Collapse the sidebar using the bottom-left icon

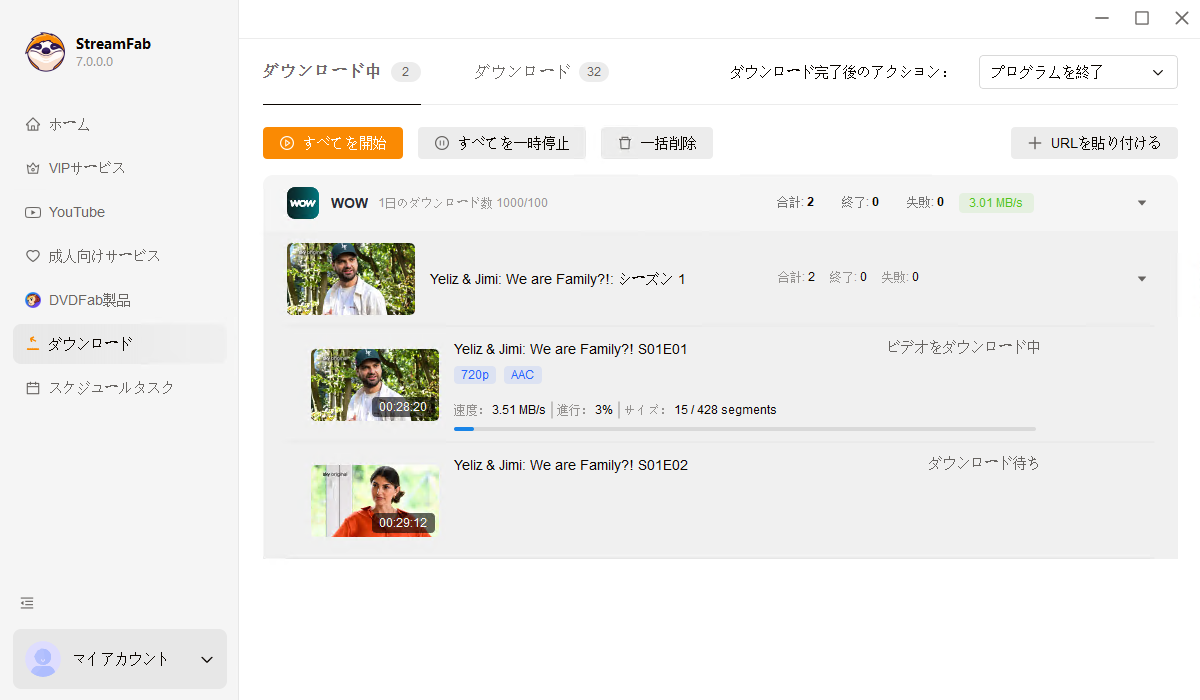[x=27, y=603]
